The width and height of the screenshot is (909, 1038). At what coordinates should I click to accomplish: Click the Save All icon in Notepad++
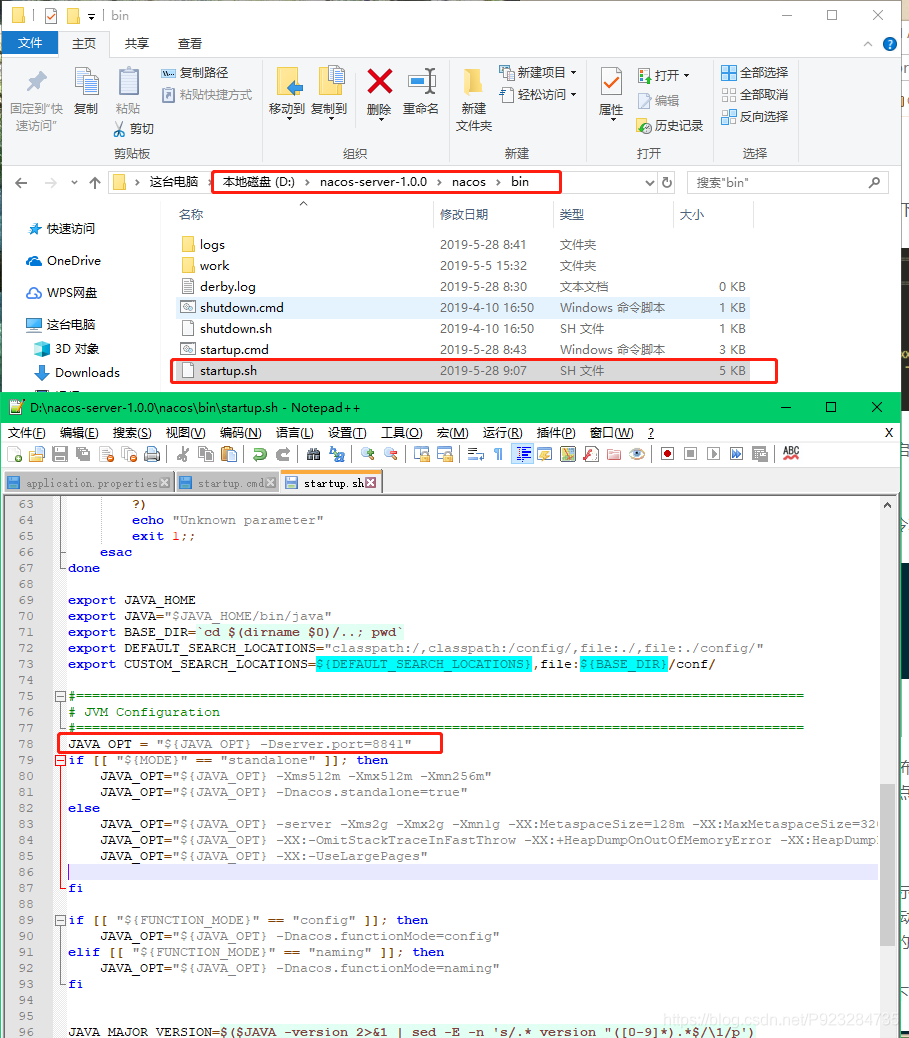[x=83, y=454]
